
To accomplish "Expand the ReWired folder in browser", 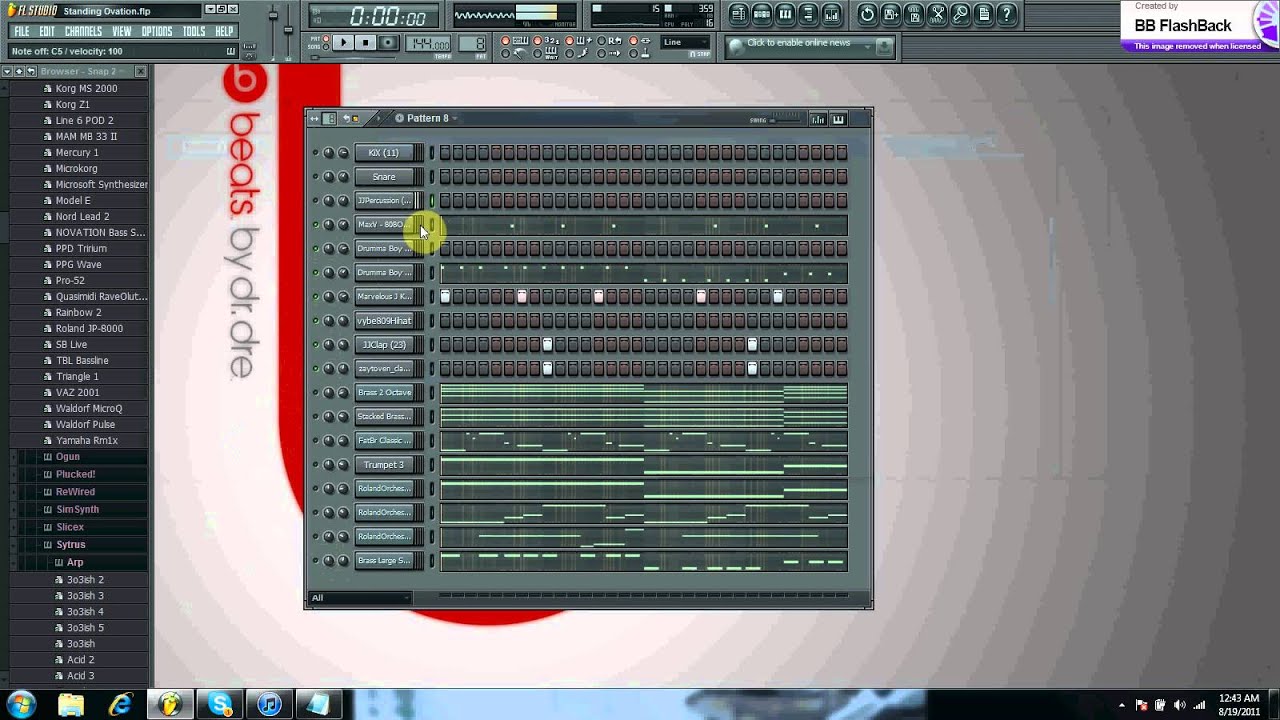I will click(x=76, y=492).
